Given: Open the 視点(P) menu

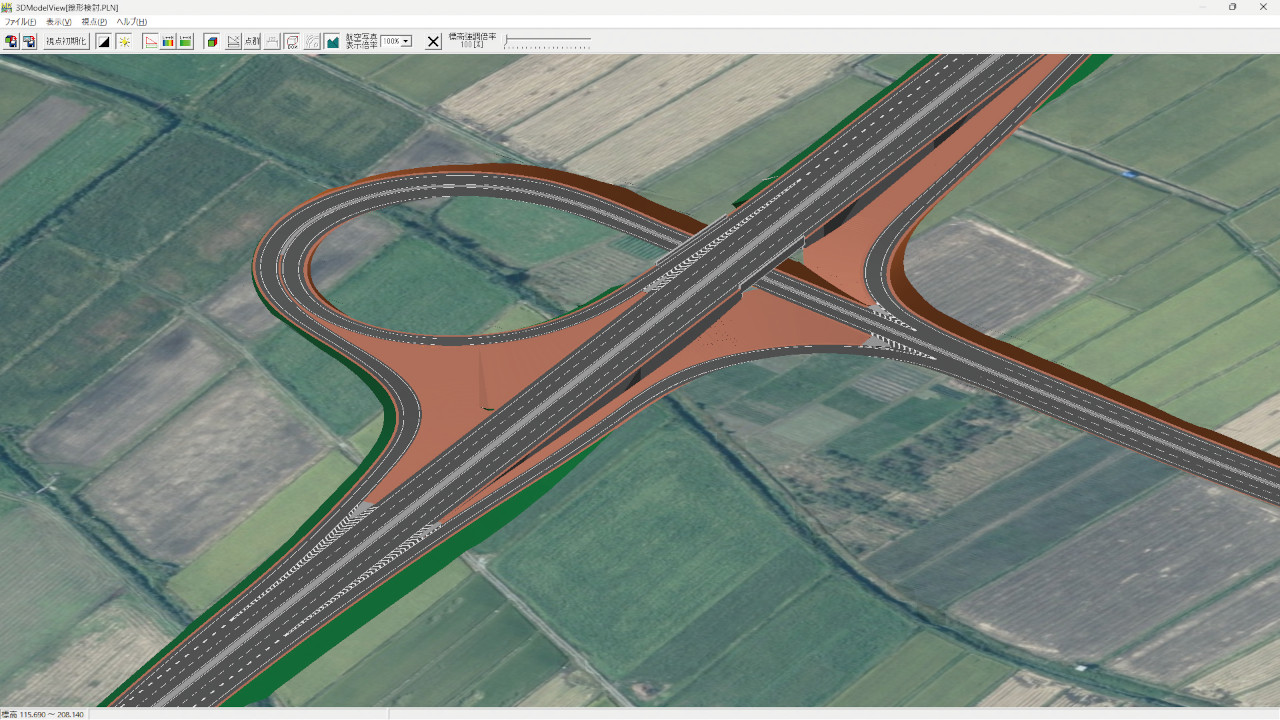Looking at the screenshot, I should click(x=94, y=22).
